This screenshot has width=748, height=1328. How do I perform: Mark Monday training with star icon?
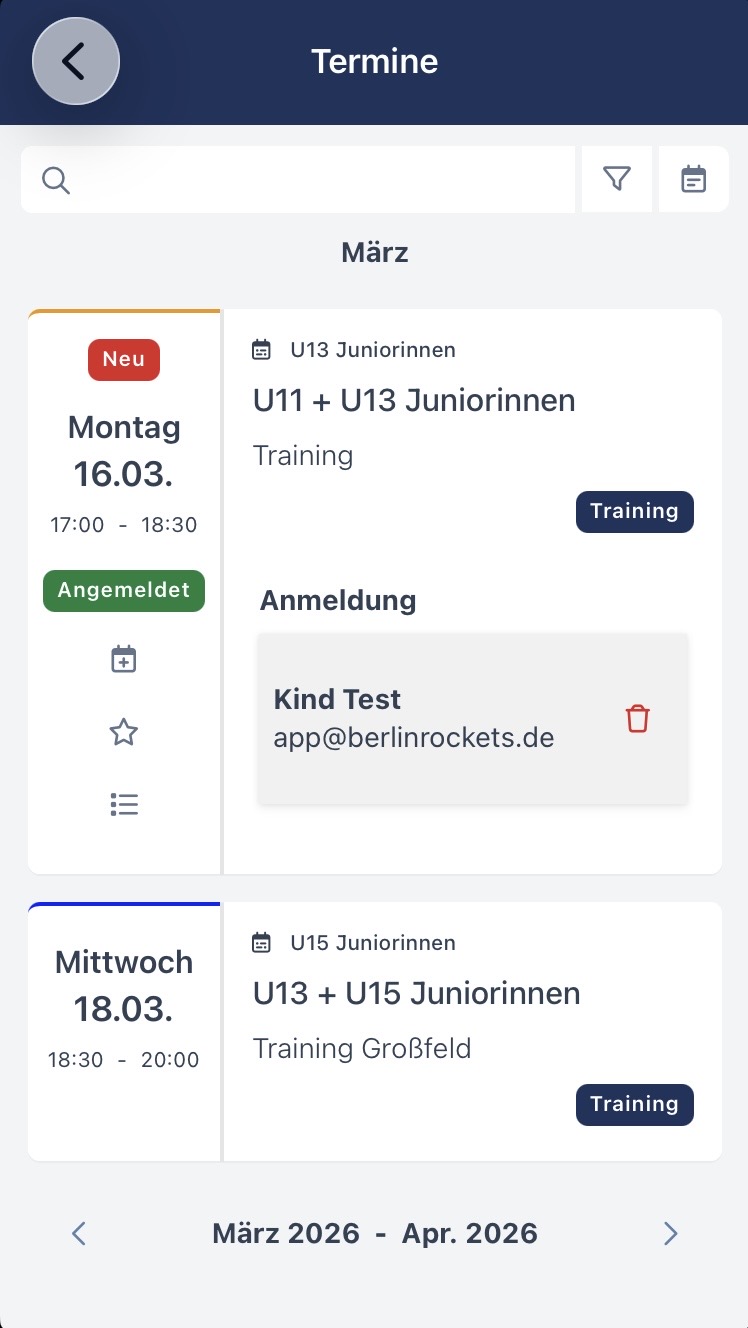(123, 733)
